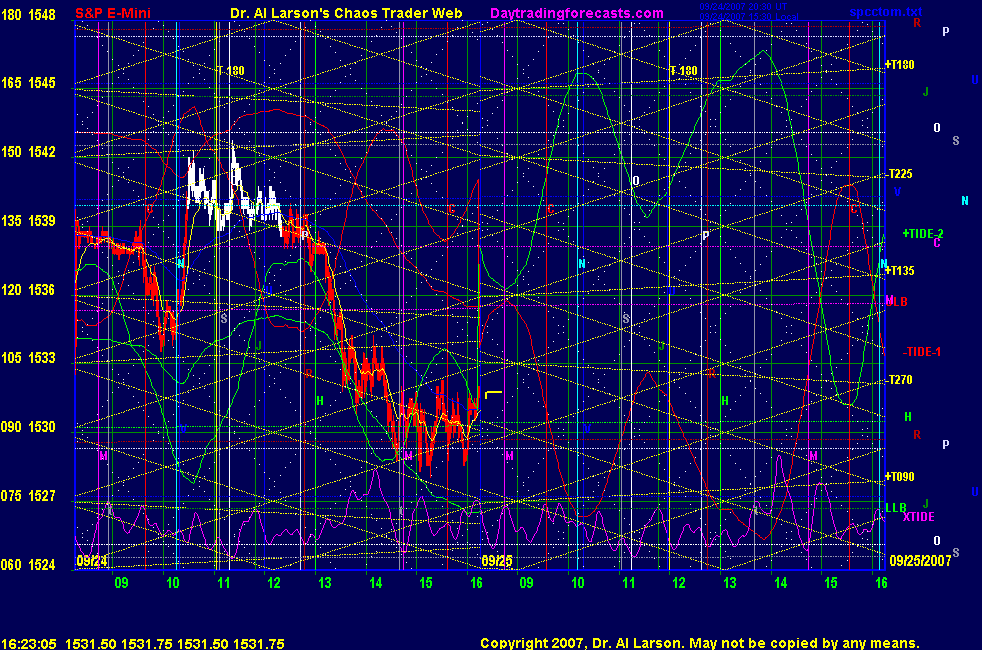Image resolution: width=982 pixels, height=650 pixels.
Task: Click the 135 1539 price axis label
Action: tap(28, 220)
